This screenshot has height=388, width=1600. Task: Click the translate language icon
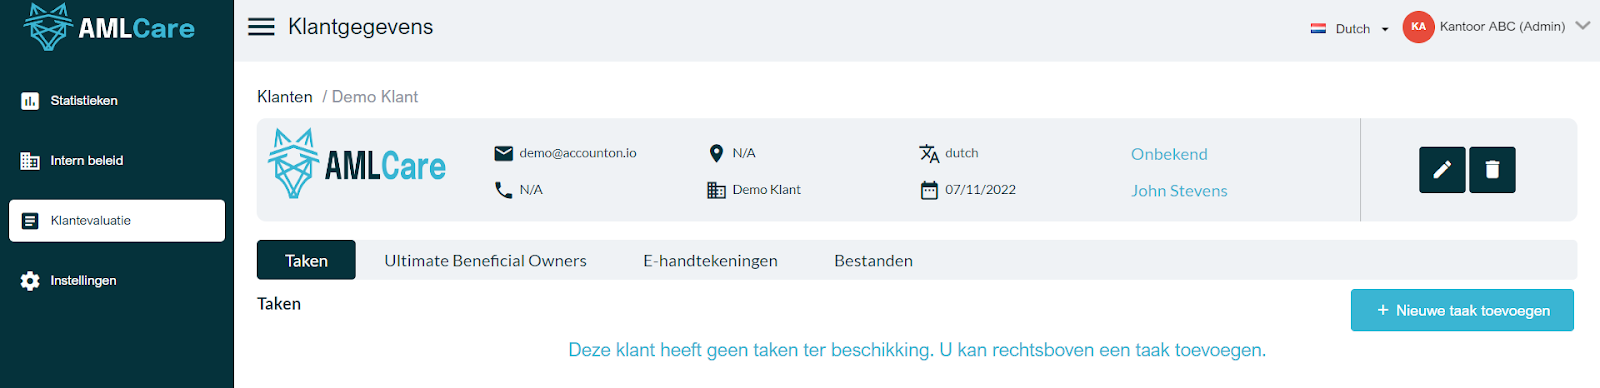pyautogui.click(x=929, y=153)
